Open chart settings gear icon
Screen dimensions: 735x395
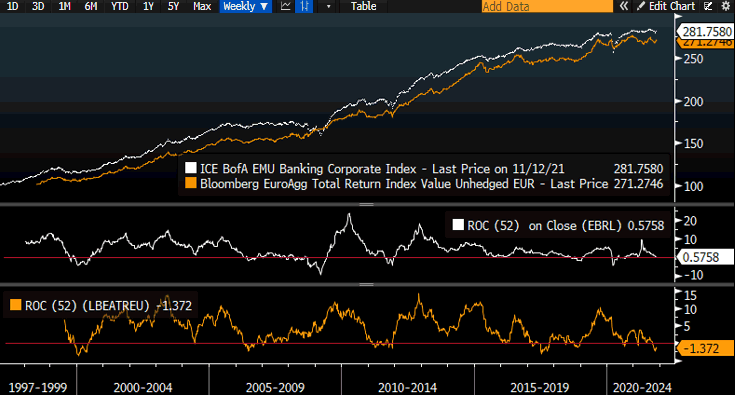pyautogui.click(x=725, y=6)
